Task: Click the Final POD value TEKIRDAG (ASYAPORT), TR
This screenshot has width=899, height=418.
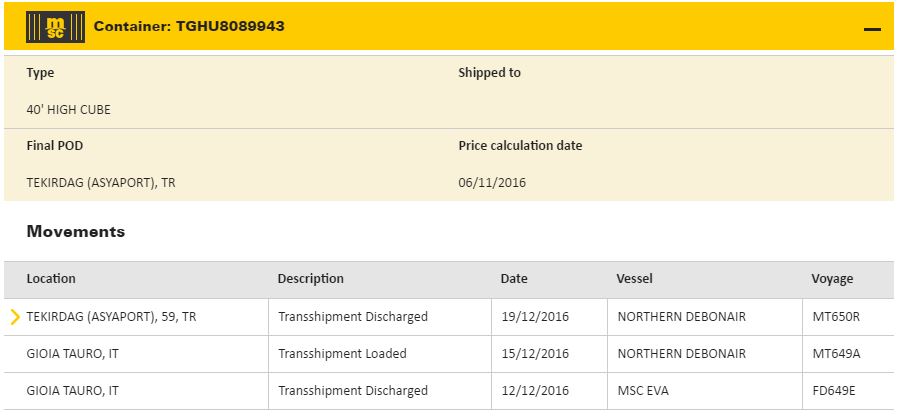Action: (101, 183)
